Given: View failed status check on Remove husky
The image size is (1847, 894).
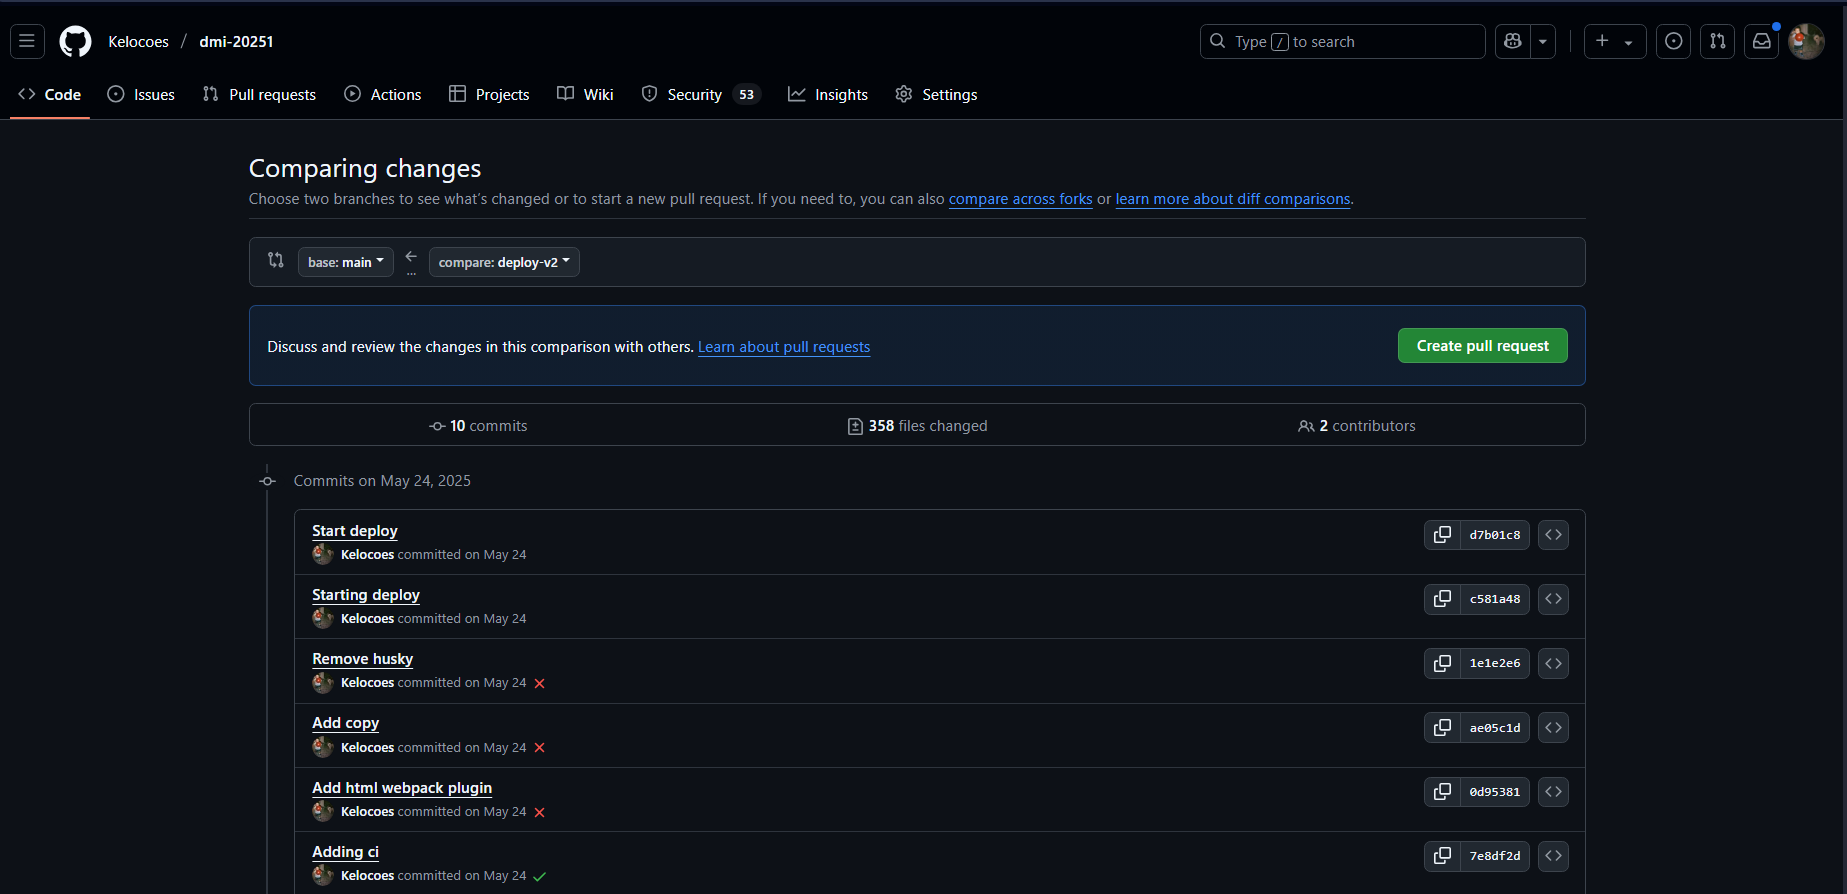Looking at the screenshot, I should [x=540, y=684].
